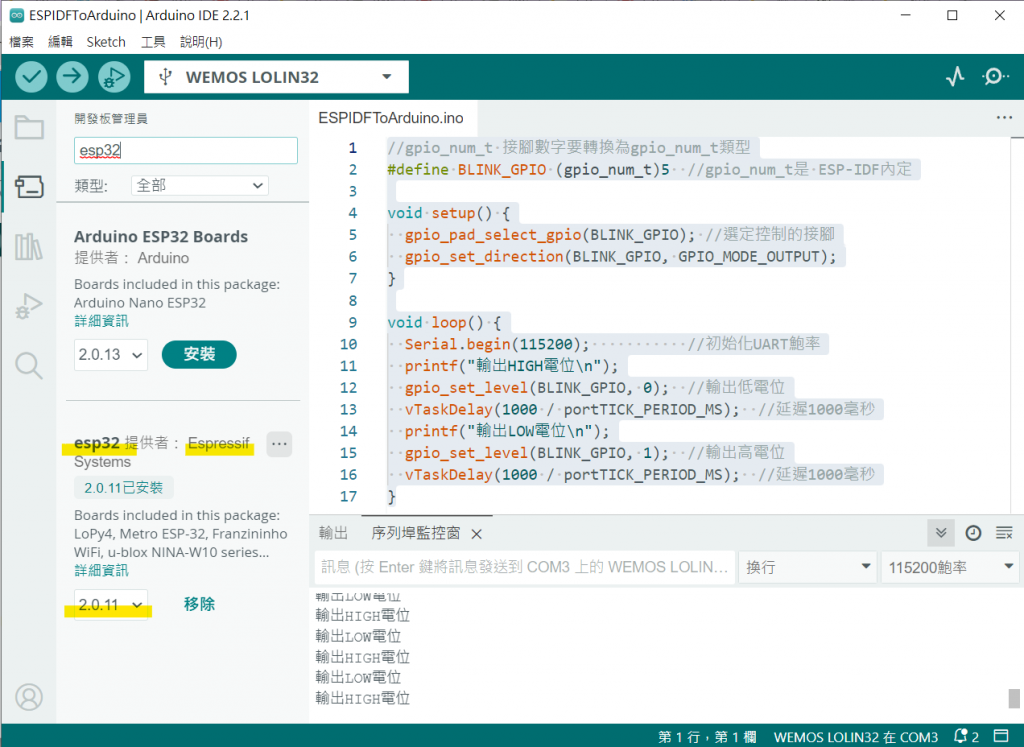The height and width of the screenshot is (747, 1024).
Task: Click the serial monitor vertical scrollbar thumb
Action: coord(1014,698)
